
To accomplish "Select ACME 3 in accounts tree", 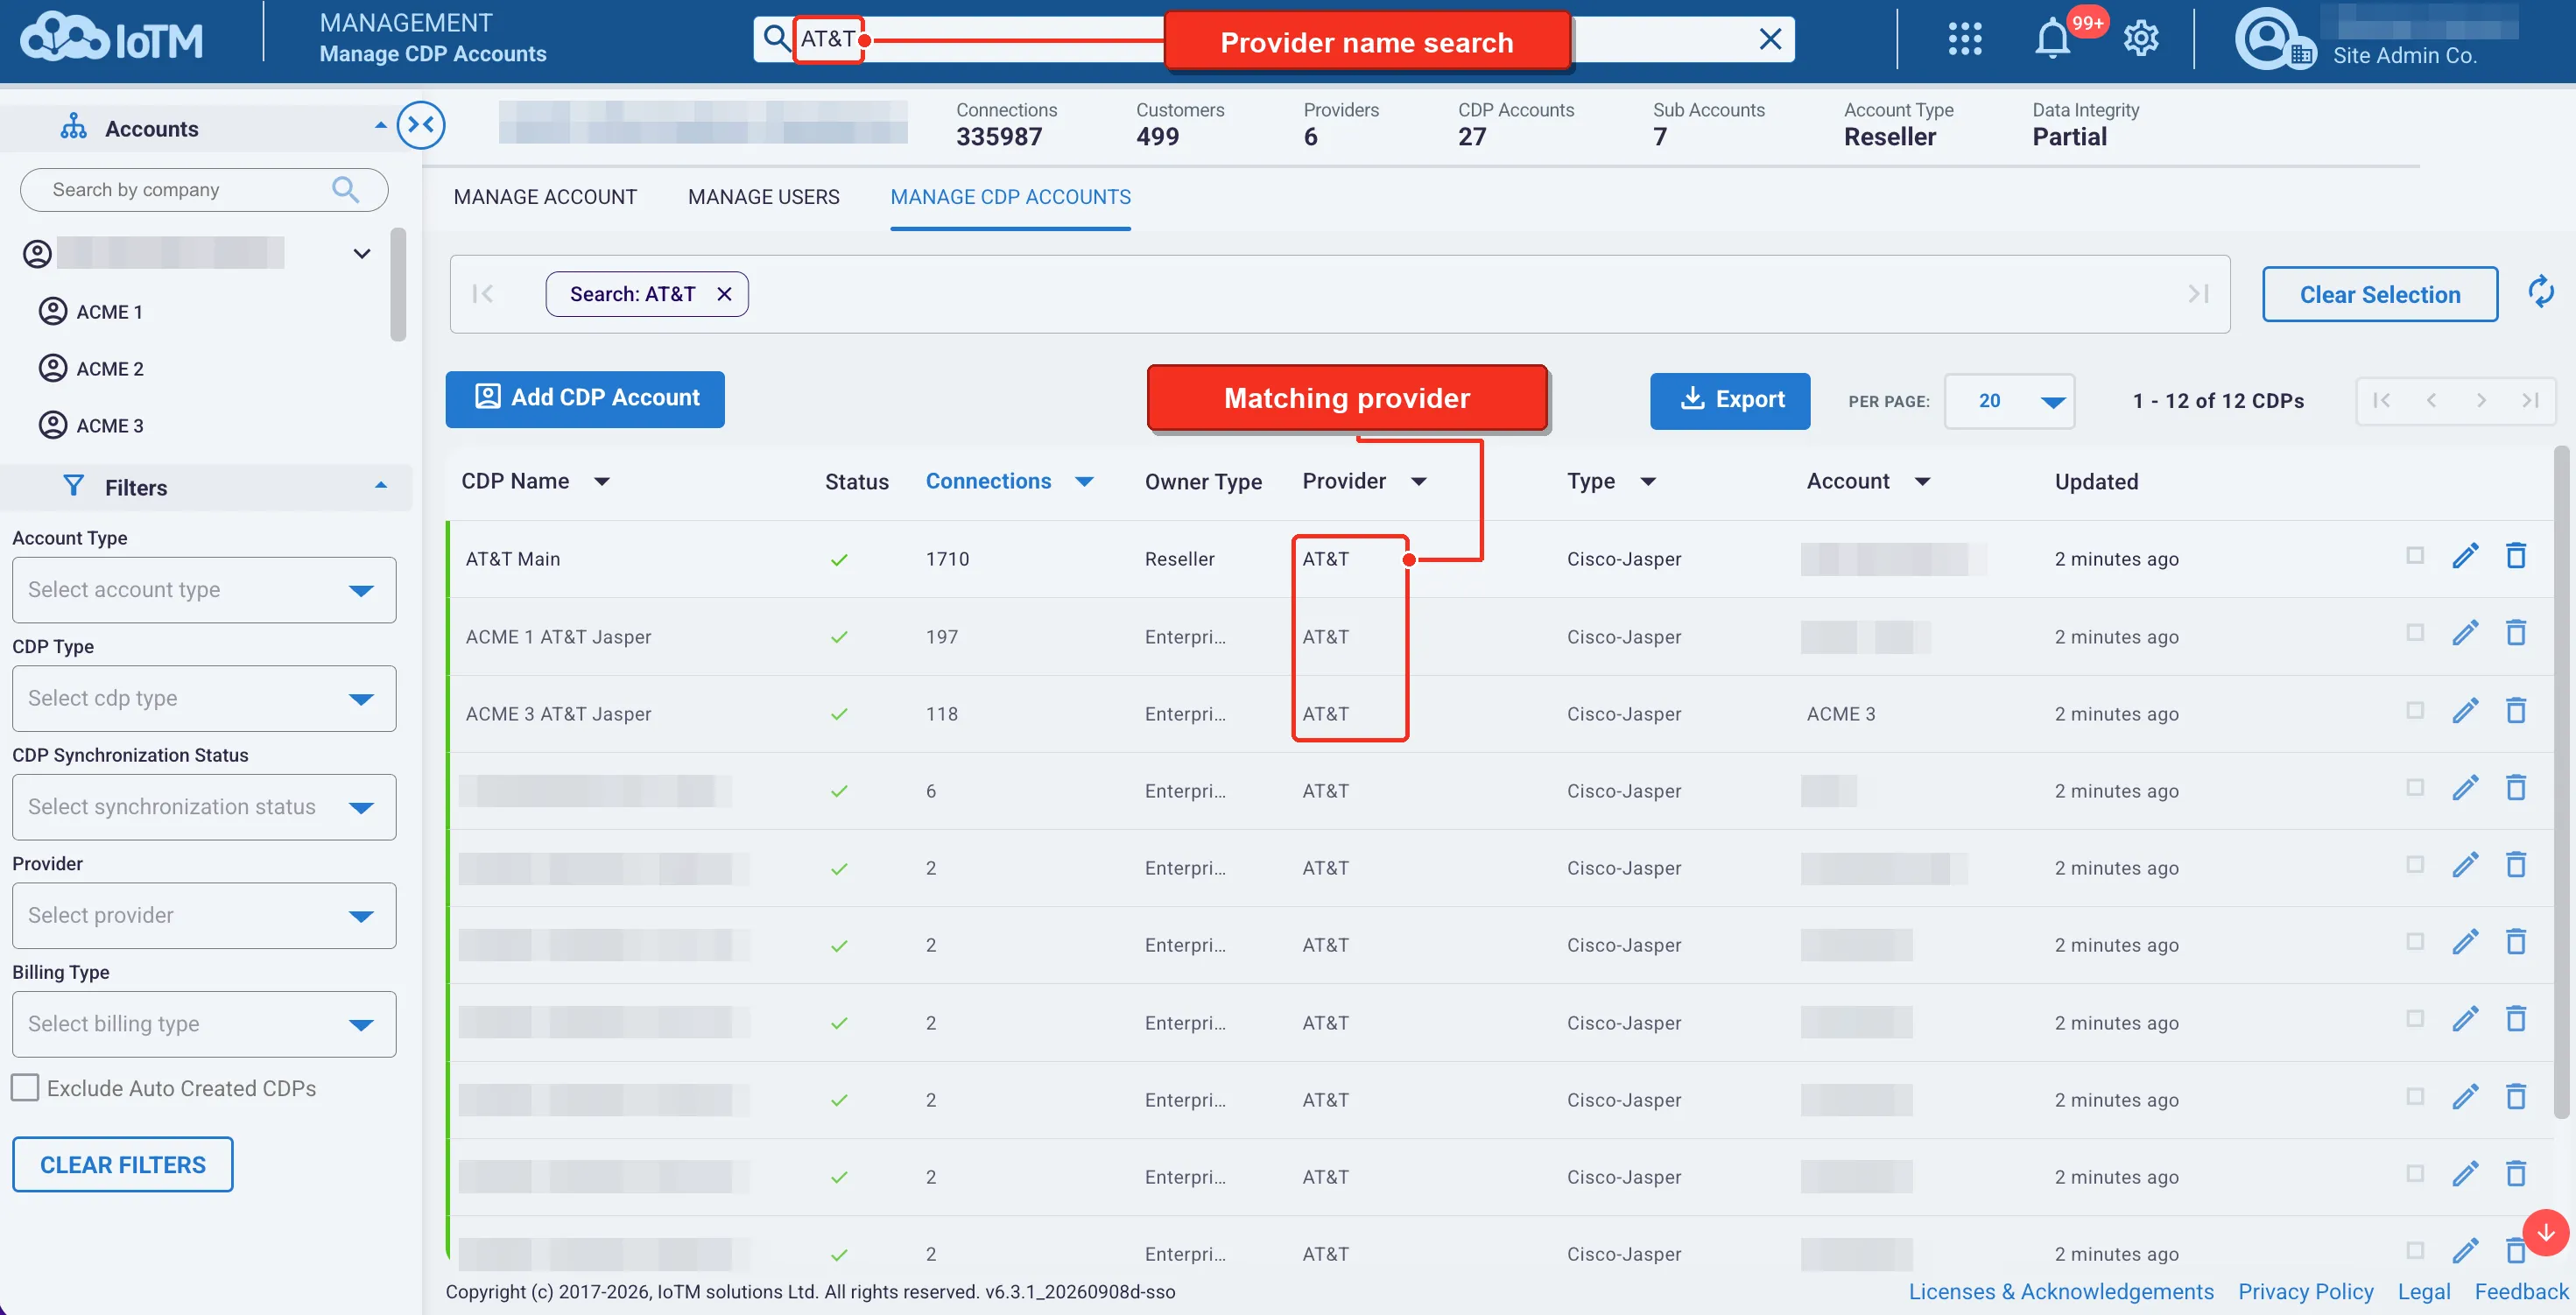I will point(109,426).
